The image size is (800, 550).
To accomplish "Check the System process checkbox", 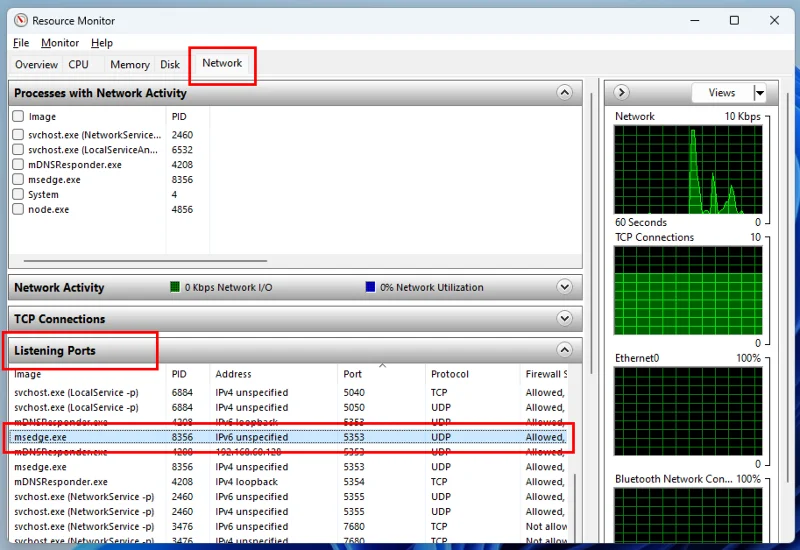I will click(18, 194).
